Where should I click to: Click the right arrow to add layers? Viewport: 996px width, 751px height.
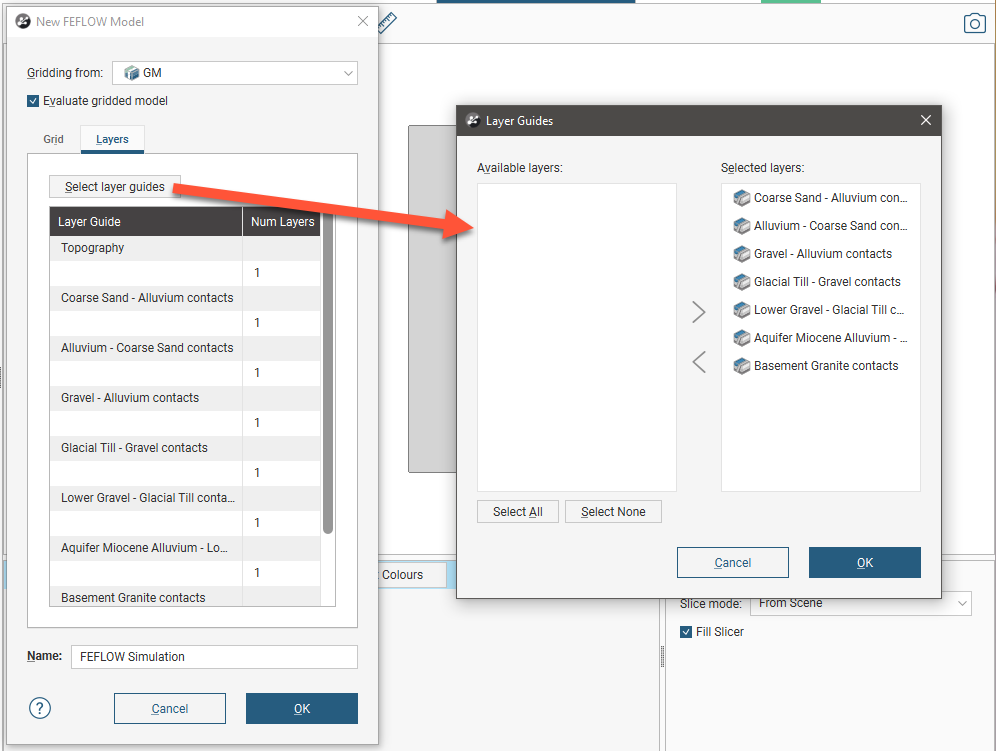[699, 313]
